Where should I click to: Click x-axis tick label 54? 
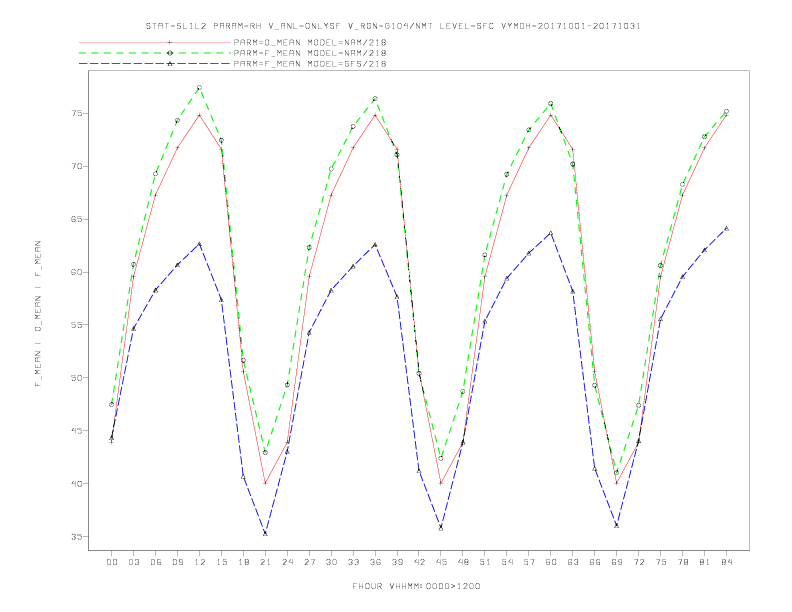point(507,562)
